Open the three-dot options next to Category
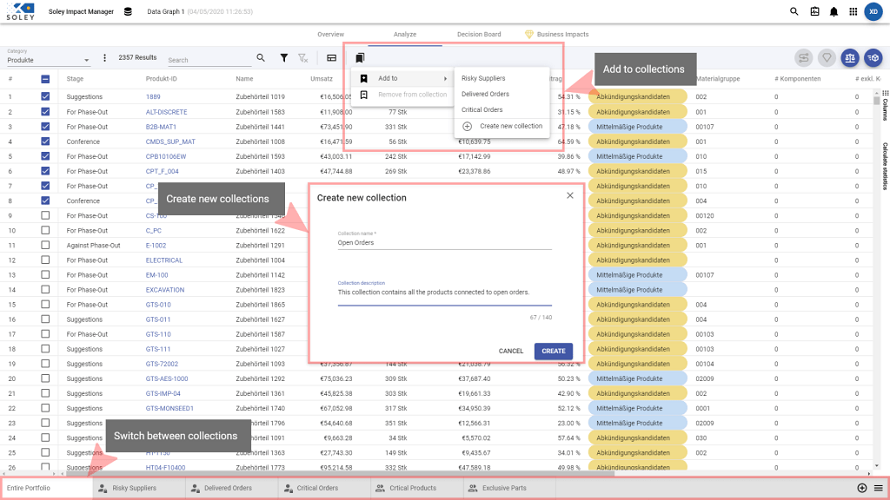 click(105, 59)
